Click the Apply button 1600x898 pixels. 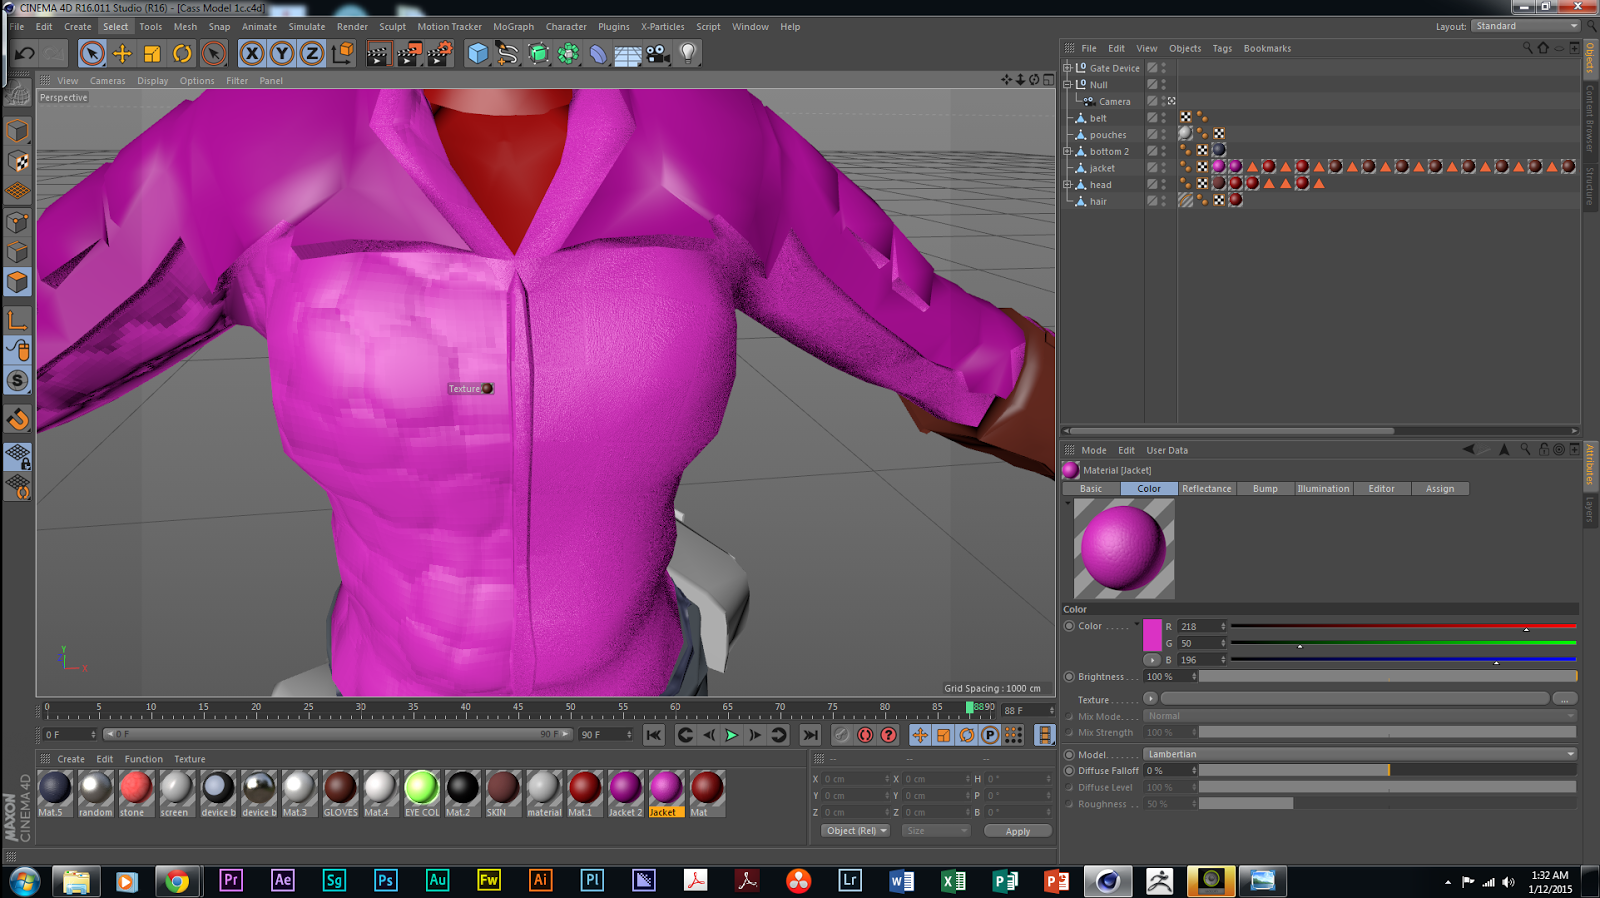[x=1017, y=831]
